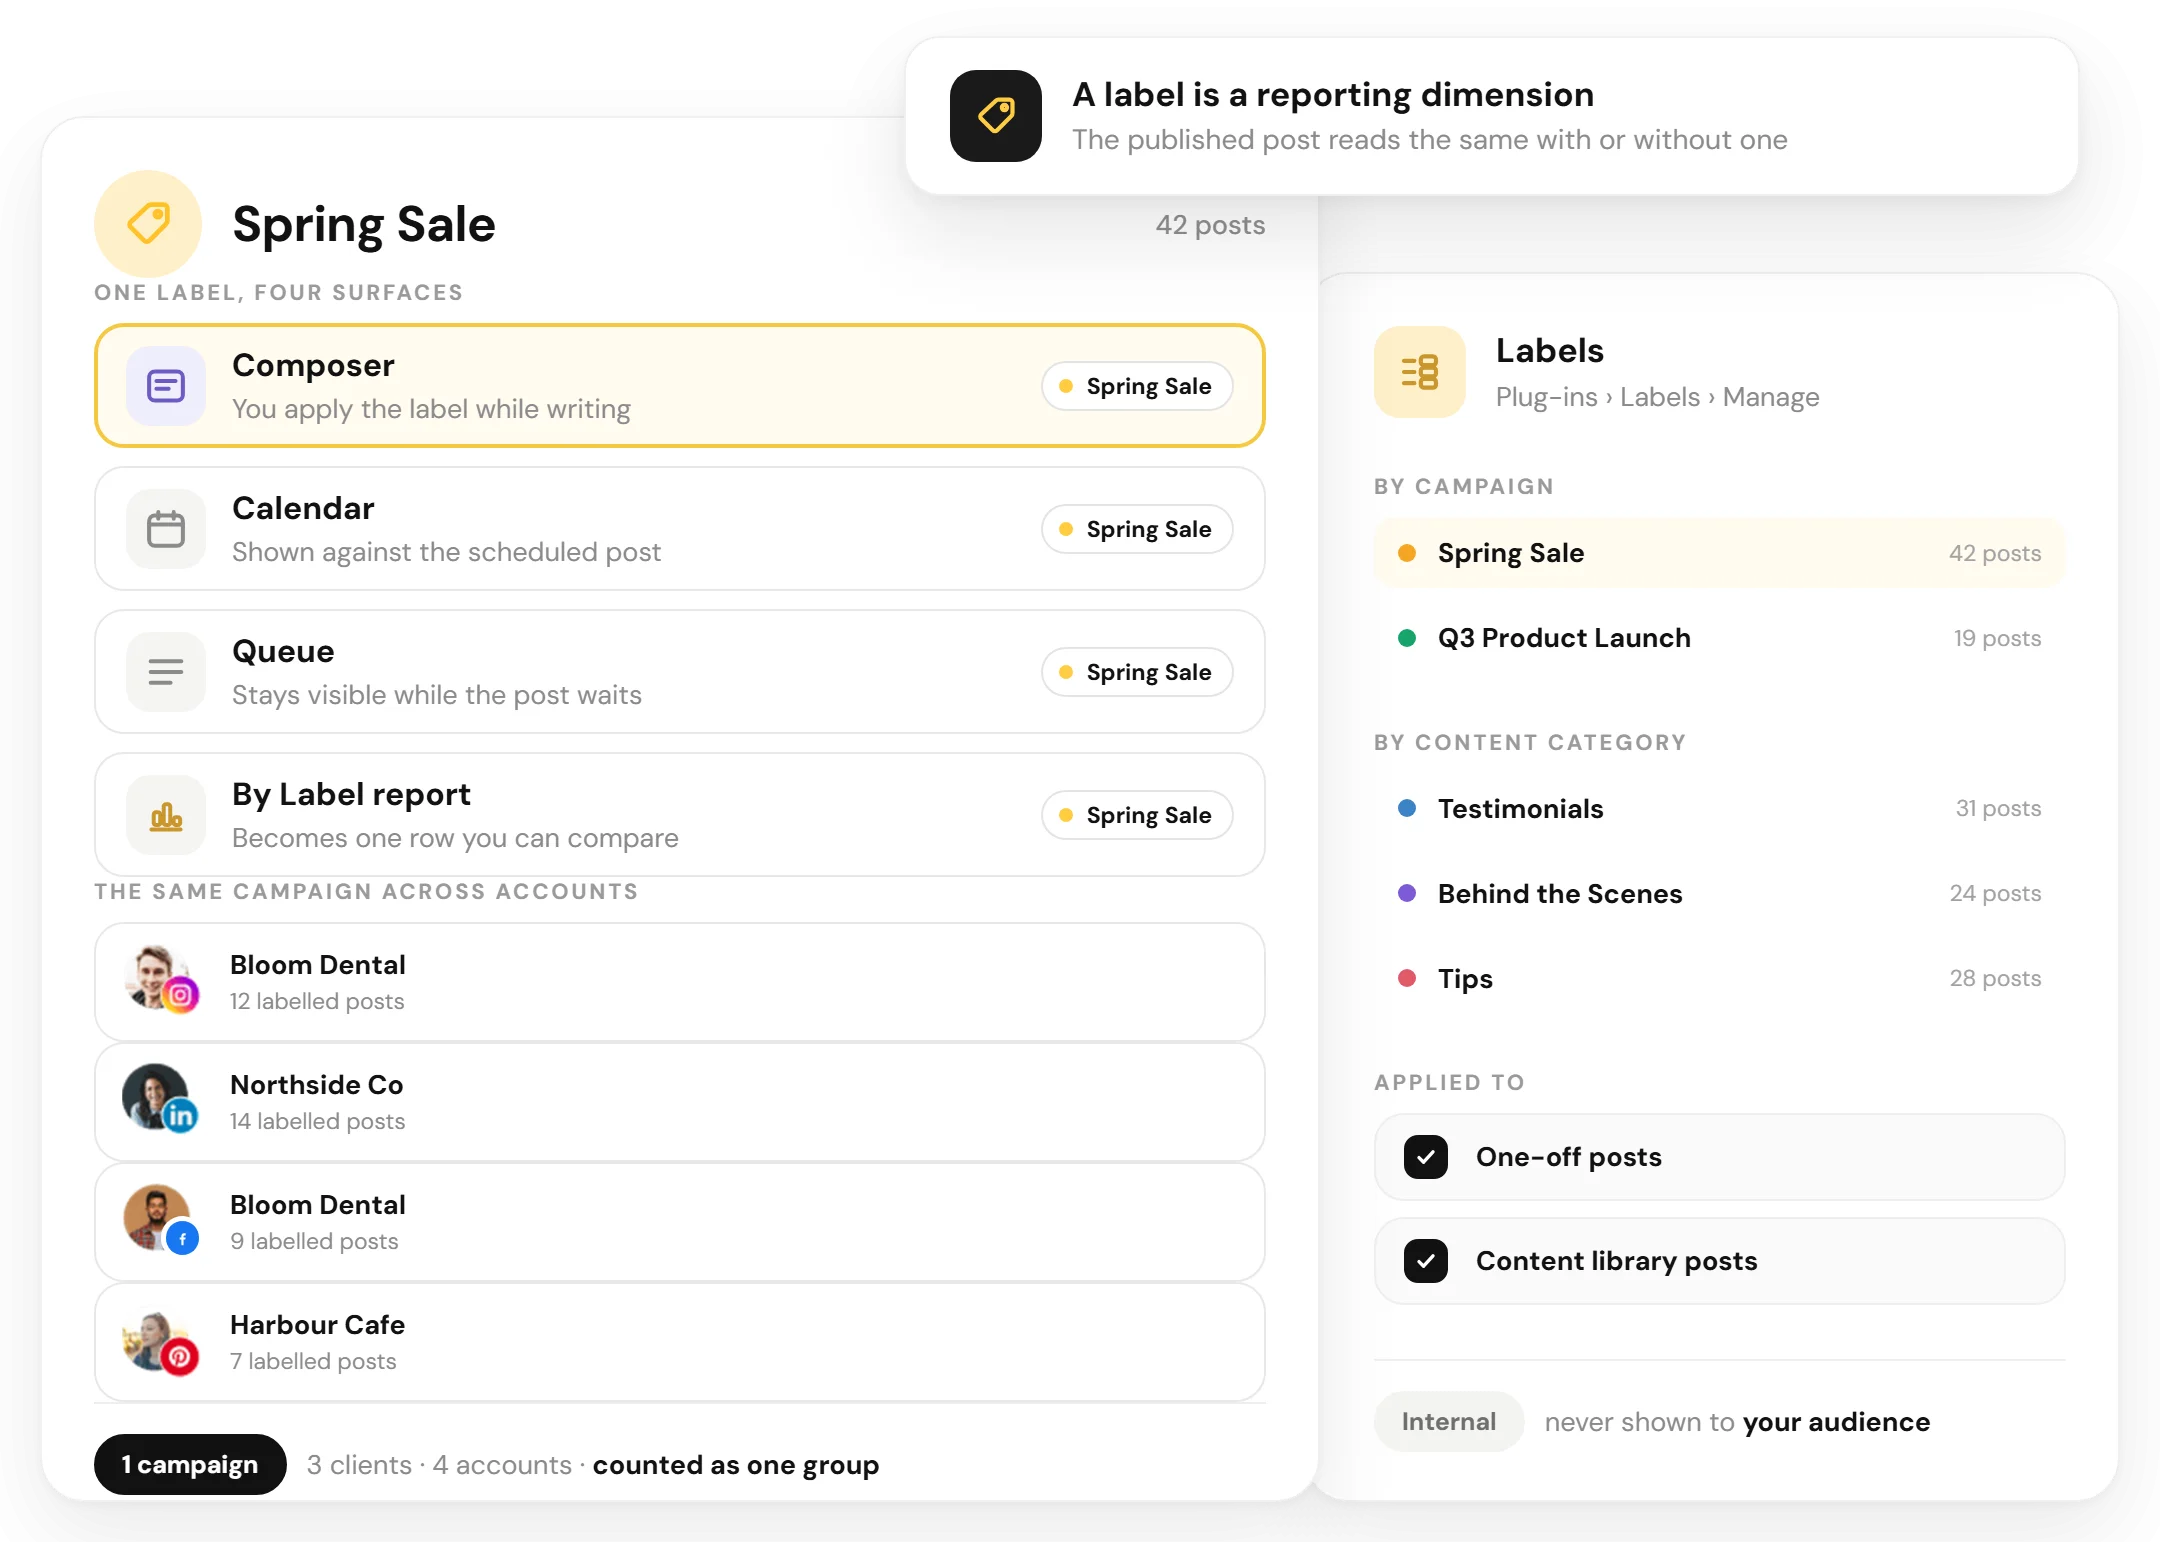Image resolution: width=2160 pixels, height=1542 pixels.
Task: Open the Plug-ins breadcrumb link
Action: pos(1547,397)
